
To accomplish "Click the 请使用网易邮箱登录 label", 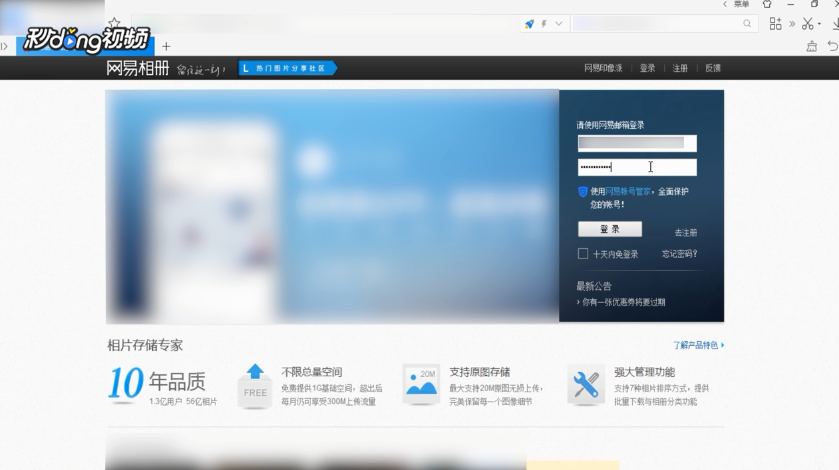I will pyautogui.click(x=611, y=125).
